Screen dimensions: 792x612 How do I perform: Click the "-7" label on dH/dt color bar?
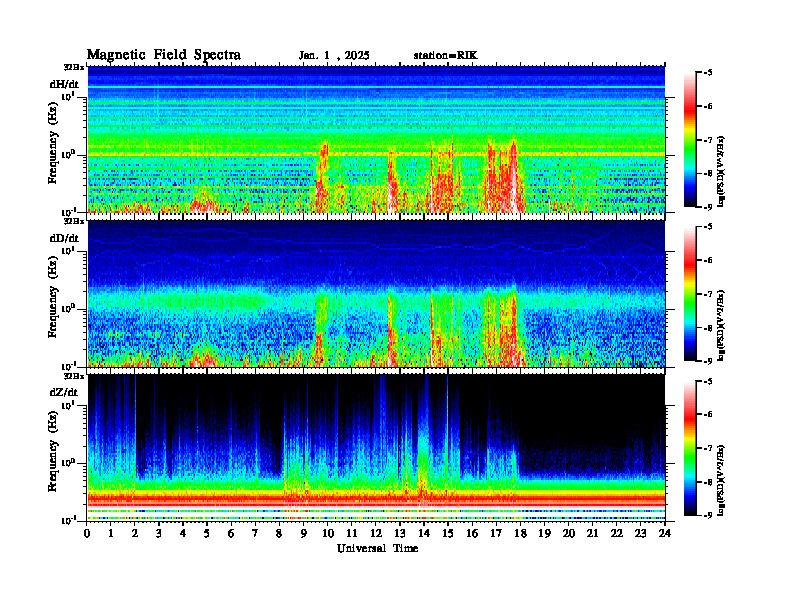click(x=708, y=140)
